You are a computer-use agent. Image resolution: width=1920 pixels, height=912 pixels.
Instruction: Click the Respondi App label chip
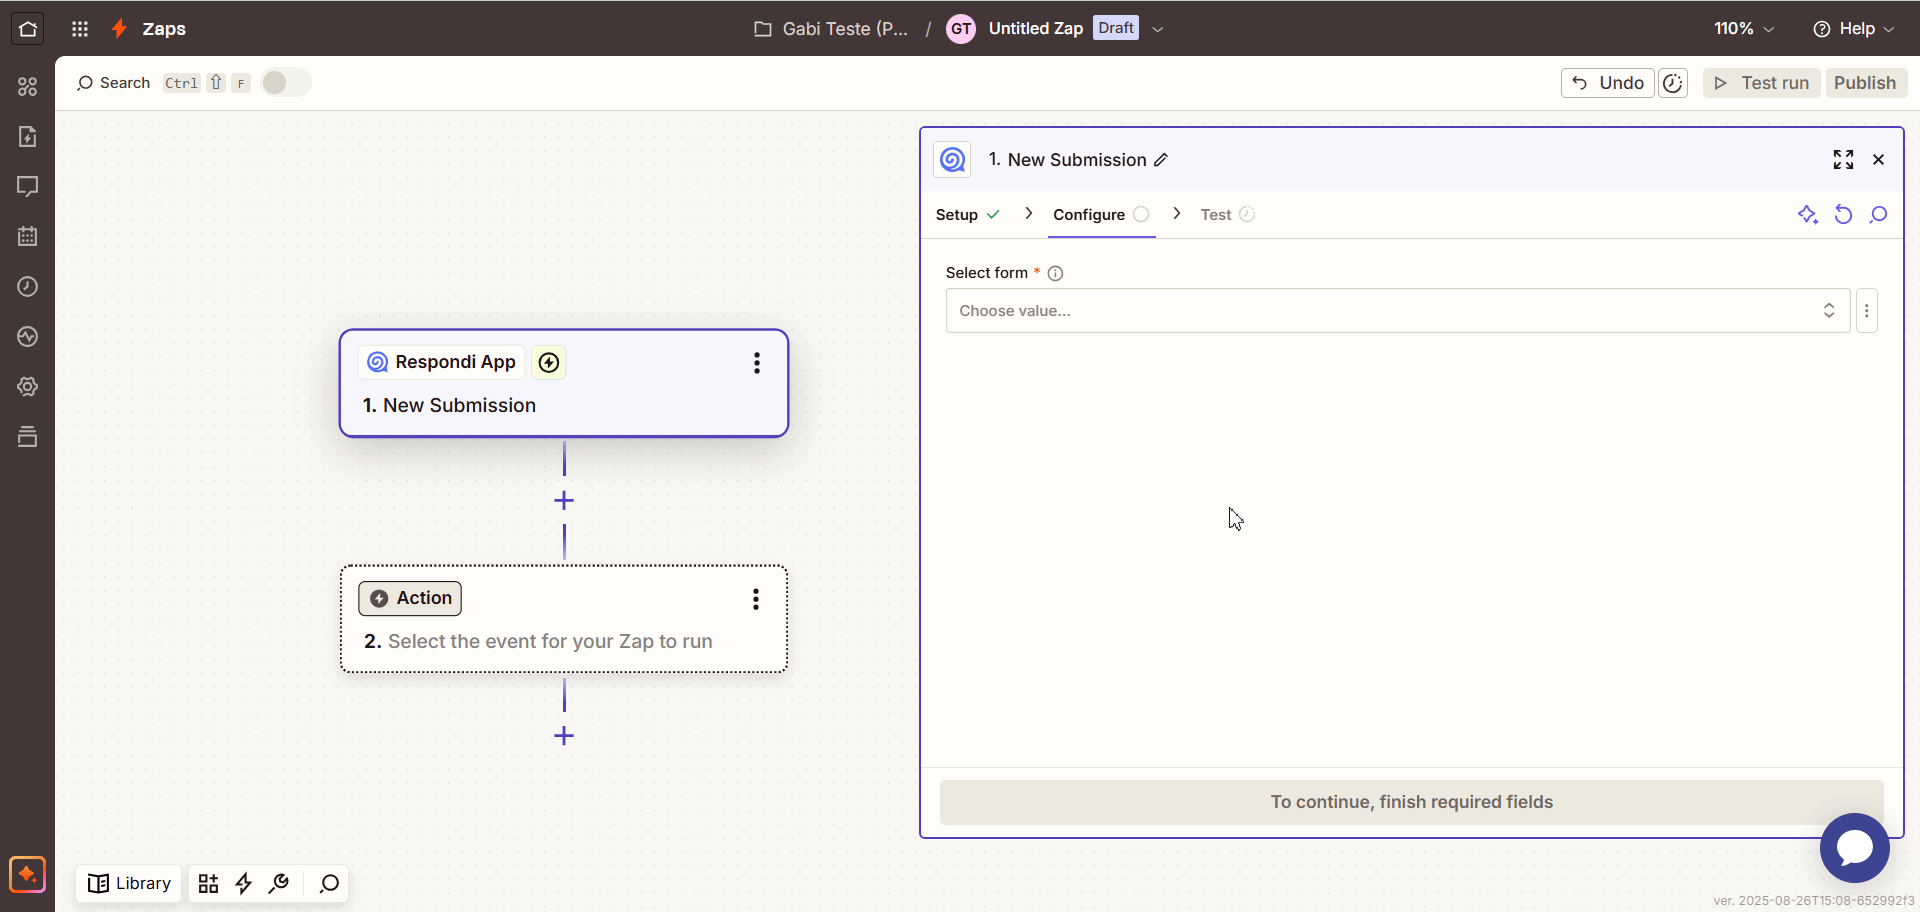[x=441, y=362]
